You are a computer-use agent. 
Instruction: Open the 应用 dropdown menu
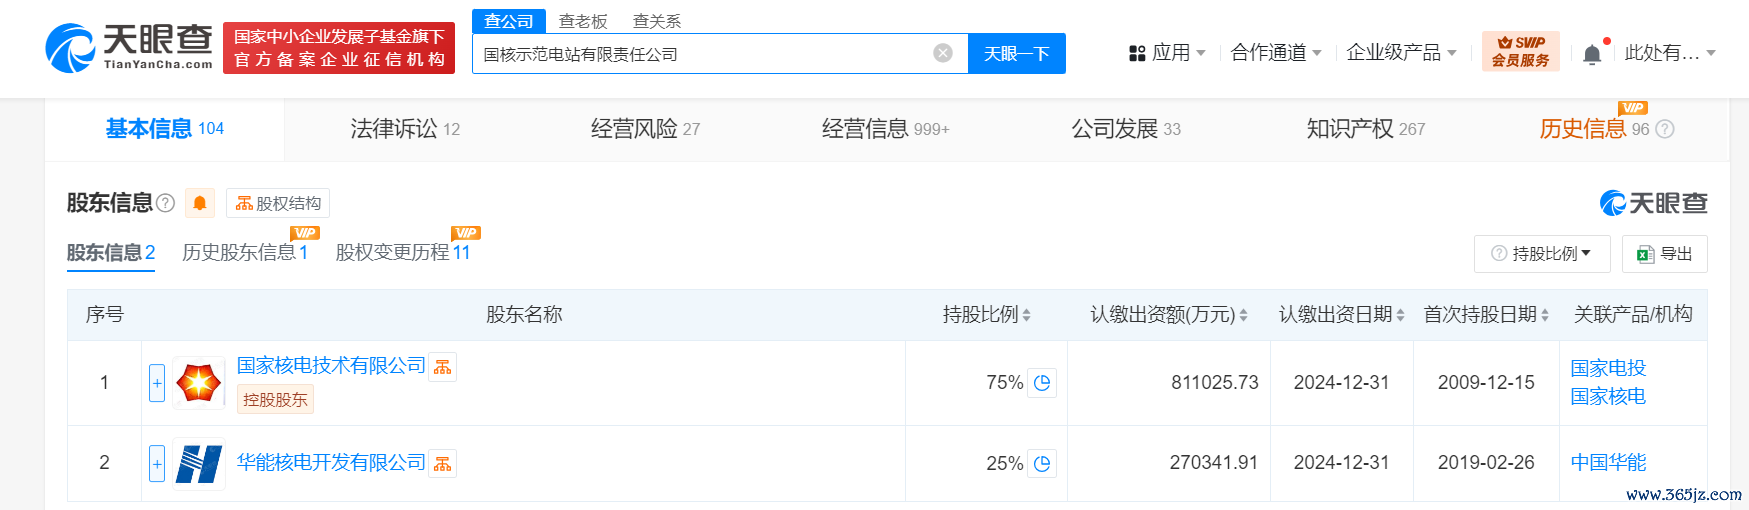(x=1167, y=53)
